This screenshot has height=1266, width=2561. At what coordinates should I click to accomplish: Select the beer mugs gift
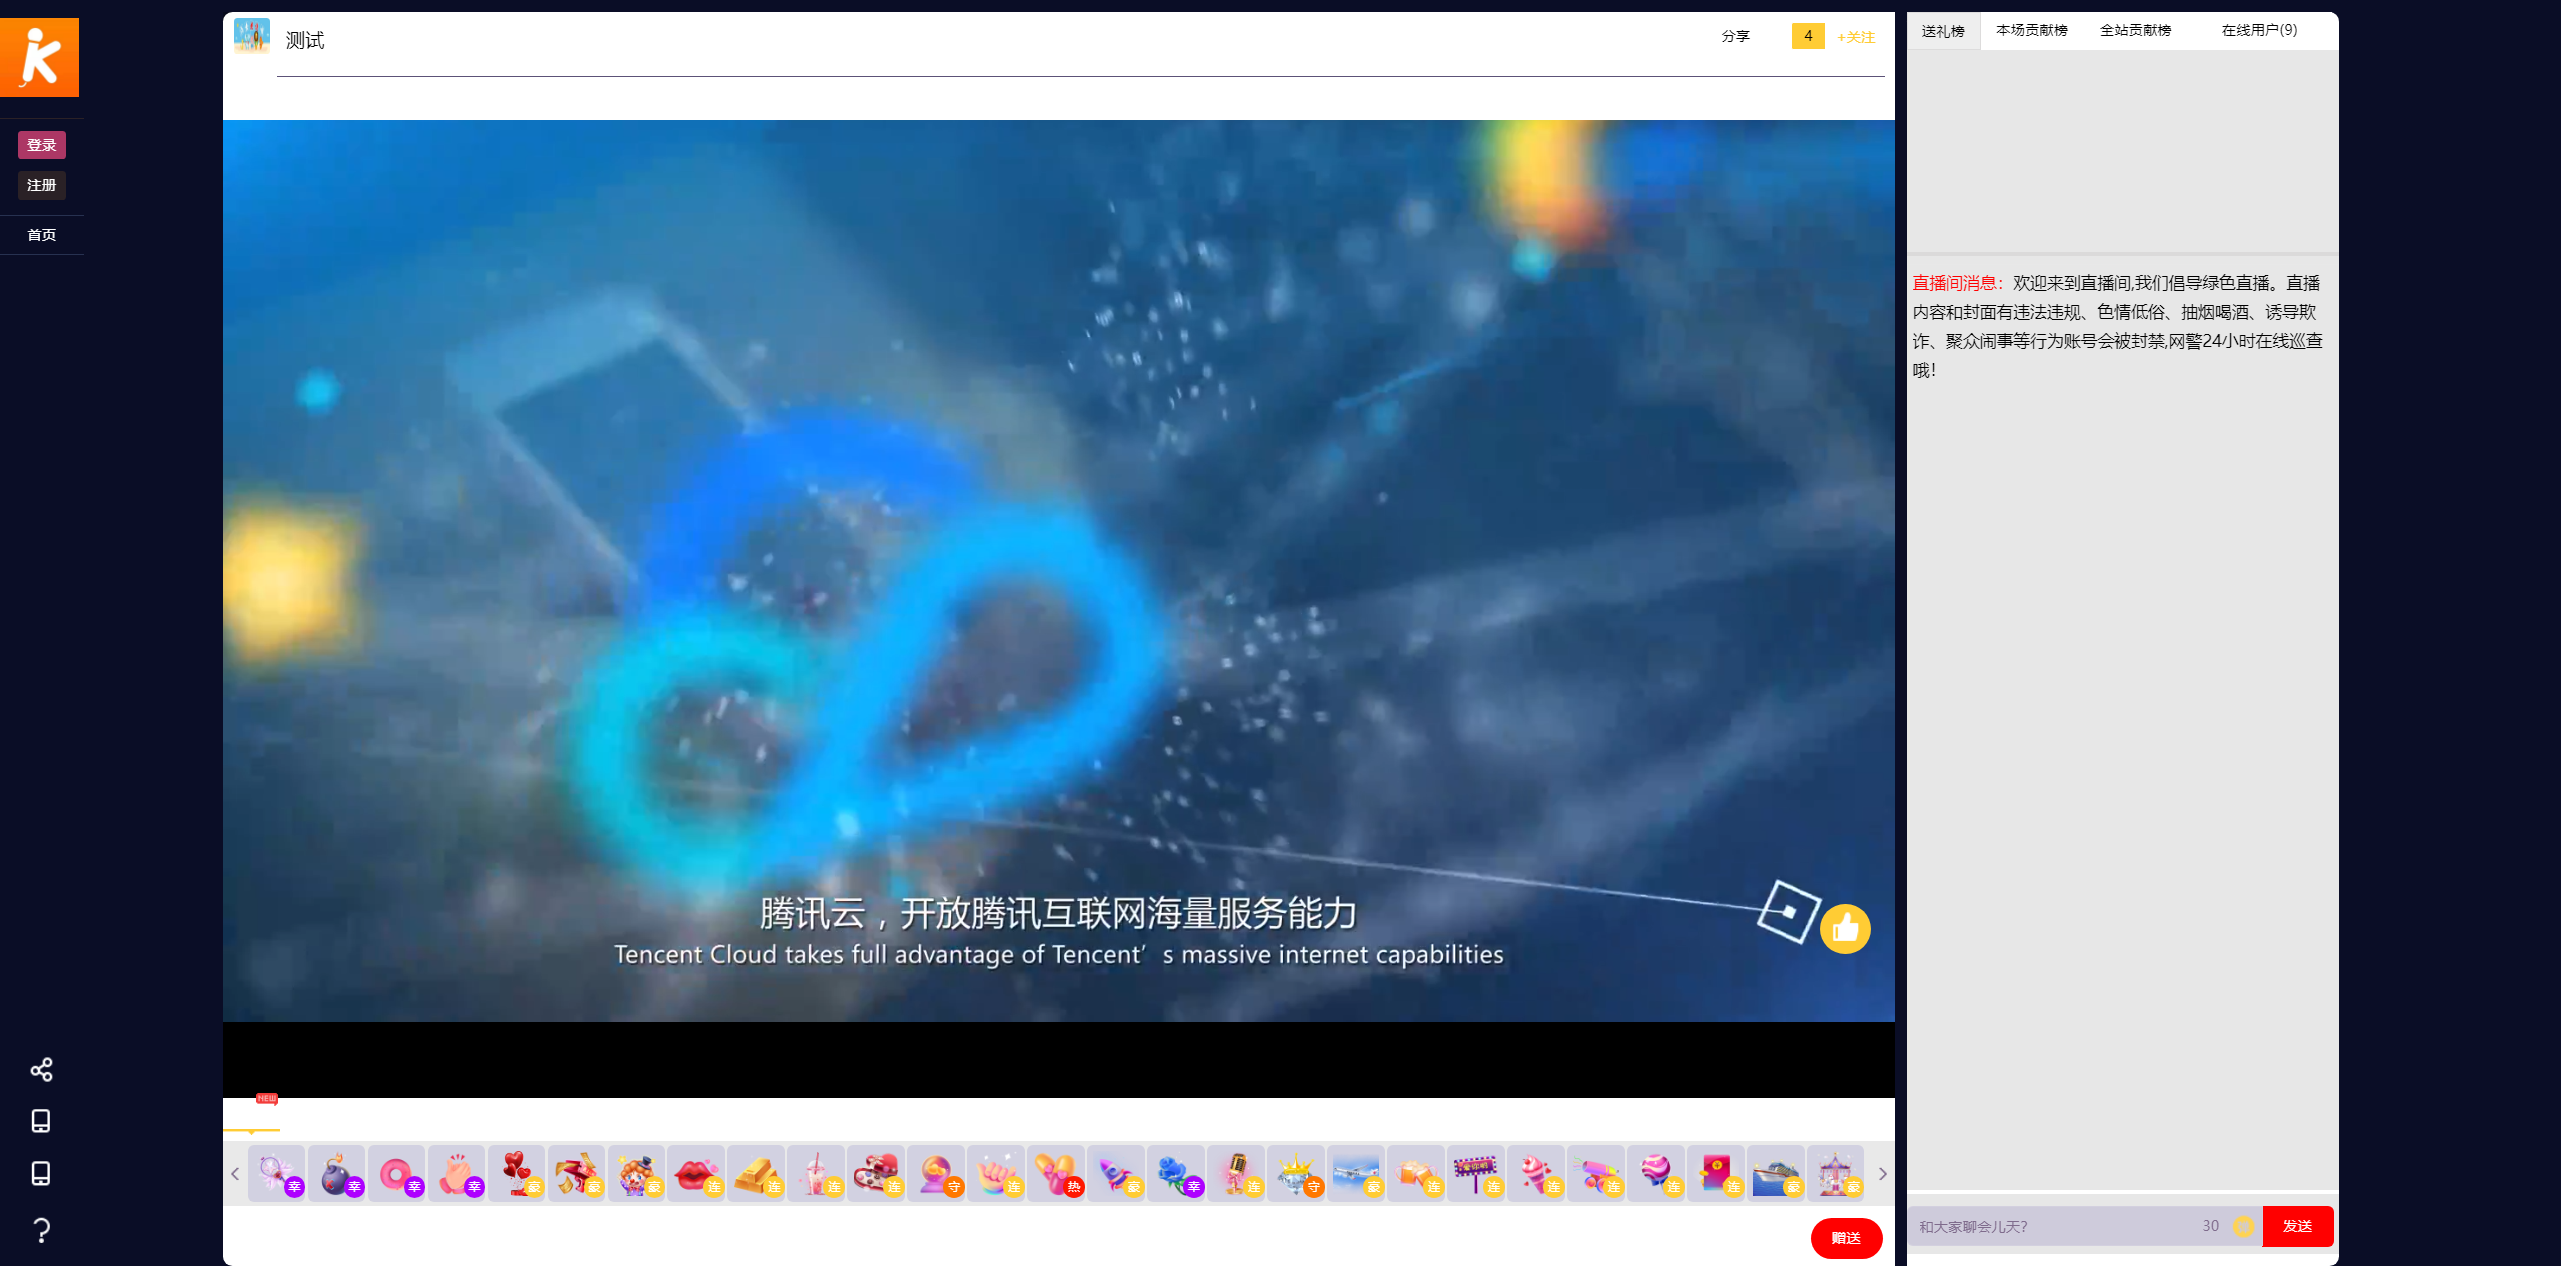[1416, 1173]
